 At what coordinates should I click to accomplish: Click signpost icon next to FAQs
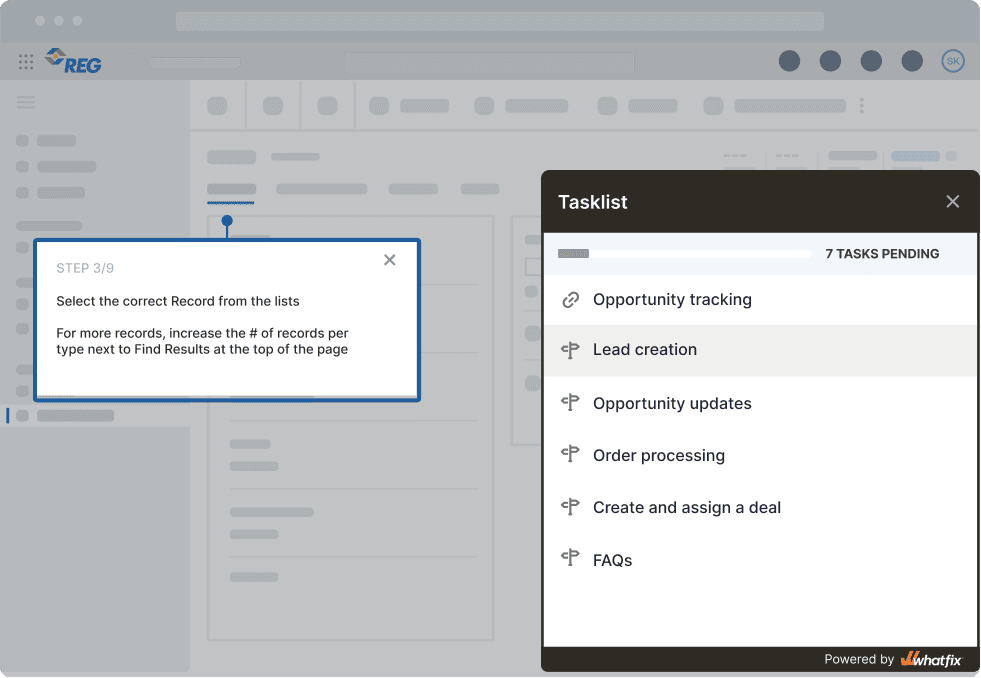click(570, 557)
